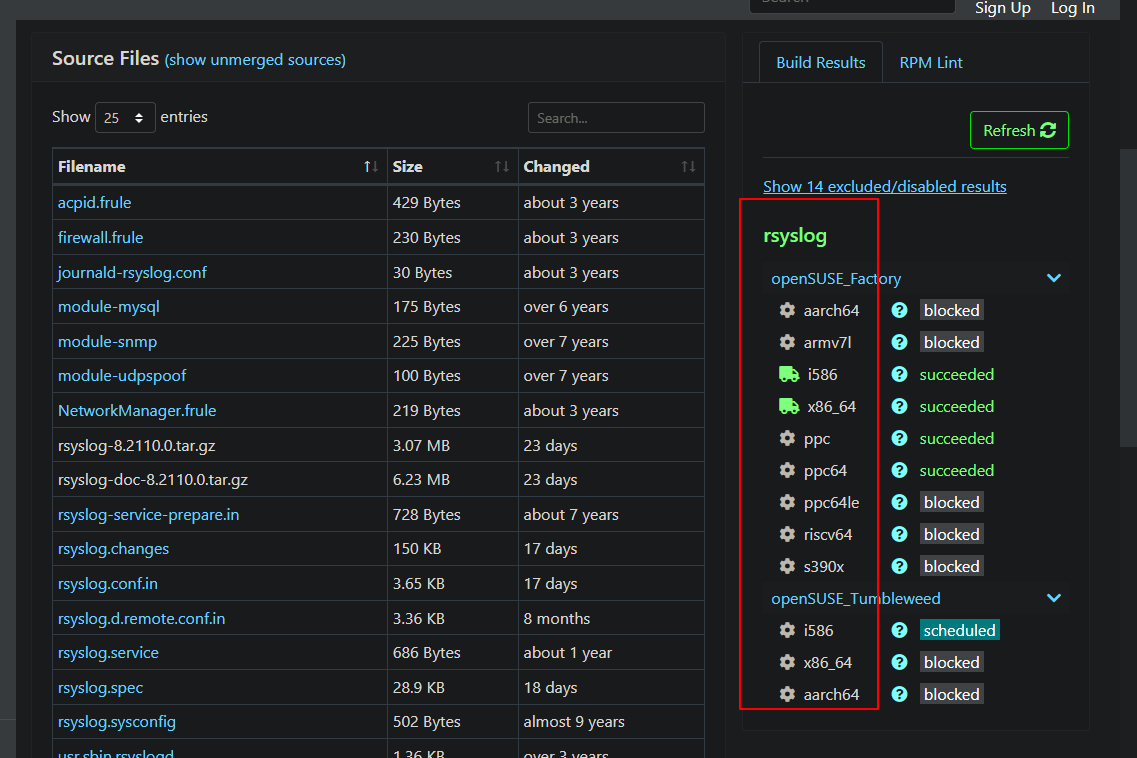Click the refresh arrows icon in the Refresh button
1137x758 pixels.
1047,130
